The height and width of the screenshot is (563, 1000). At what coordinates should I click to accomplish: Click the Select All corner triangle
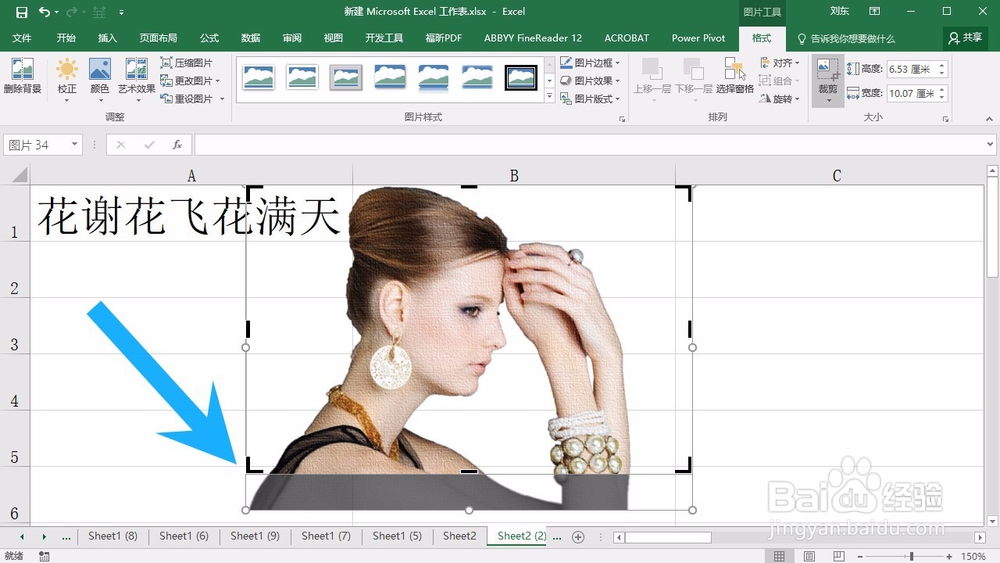pos(20,175)
